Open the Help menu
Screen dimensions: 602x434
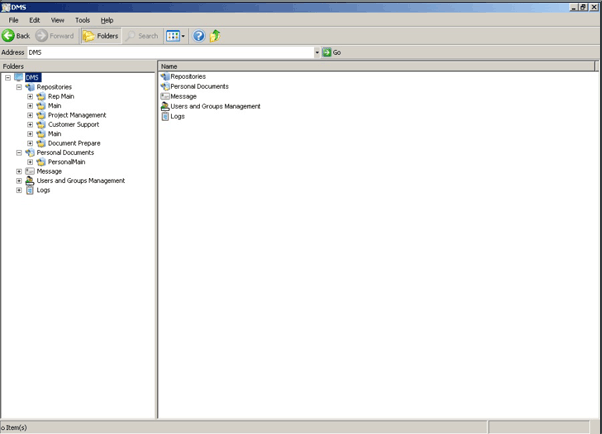pyautogui.click(x=107, y=20)
